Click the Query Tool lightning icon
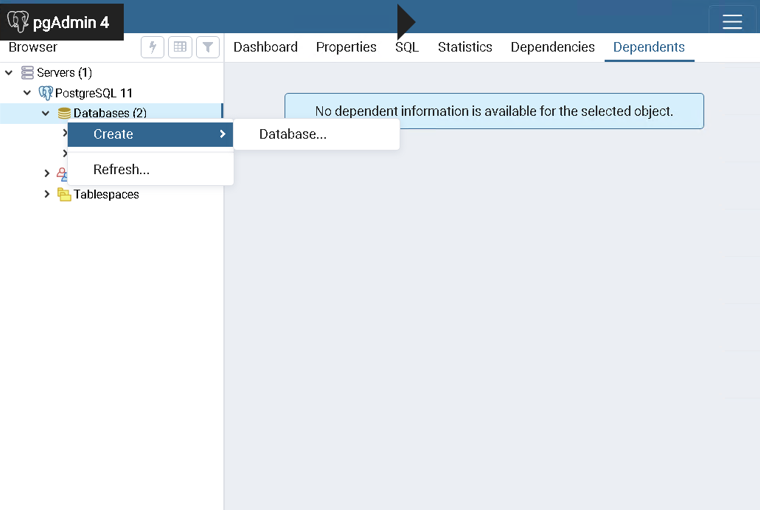 click(153, 47)
